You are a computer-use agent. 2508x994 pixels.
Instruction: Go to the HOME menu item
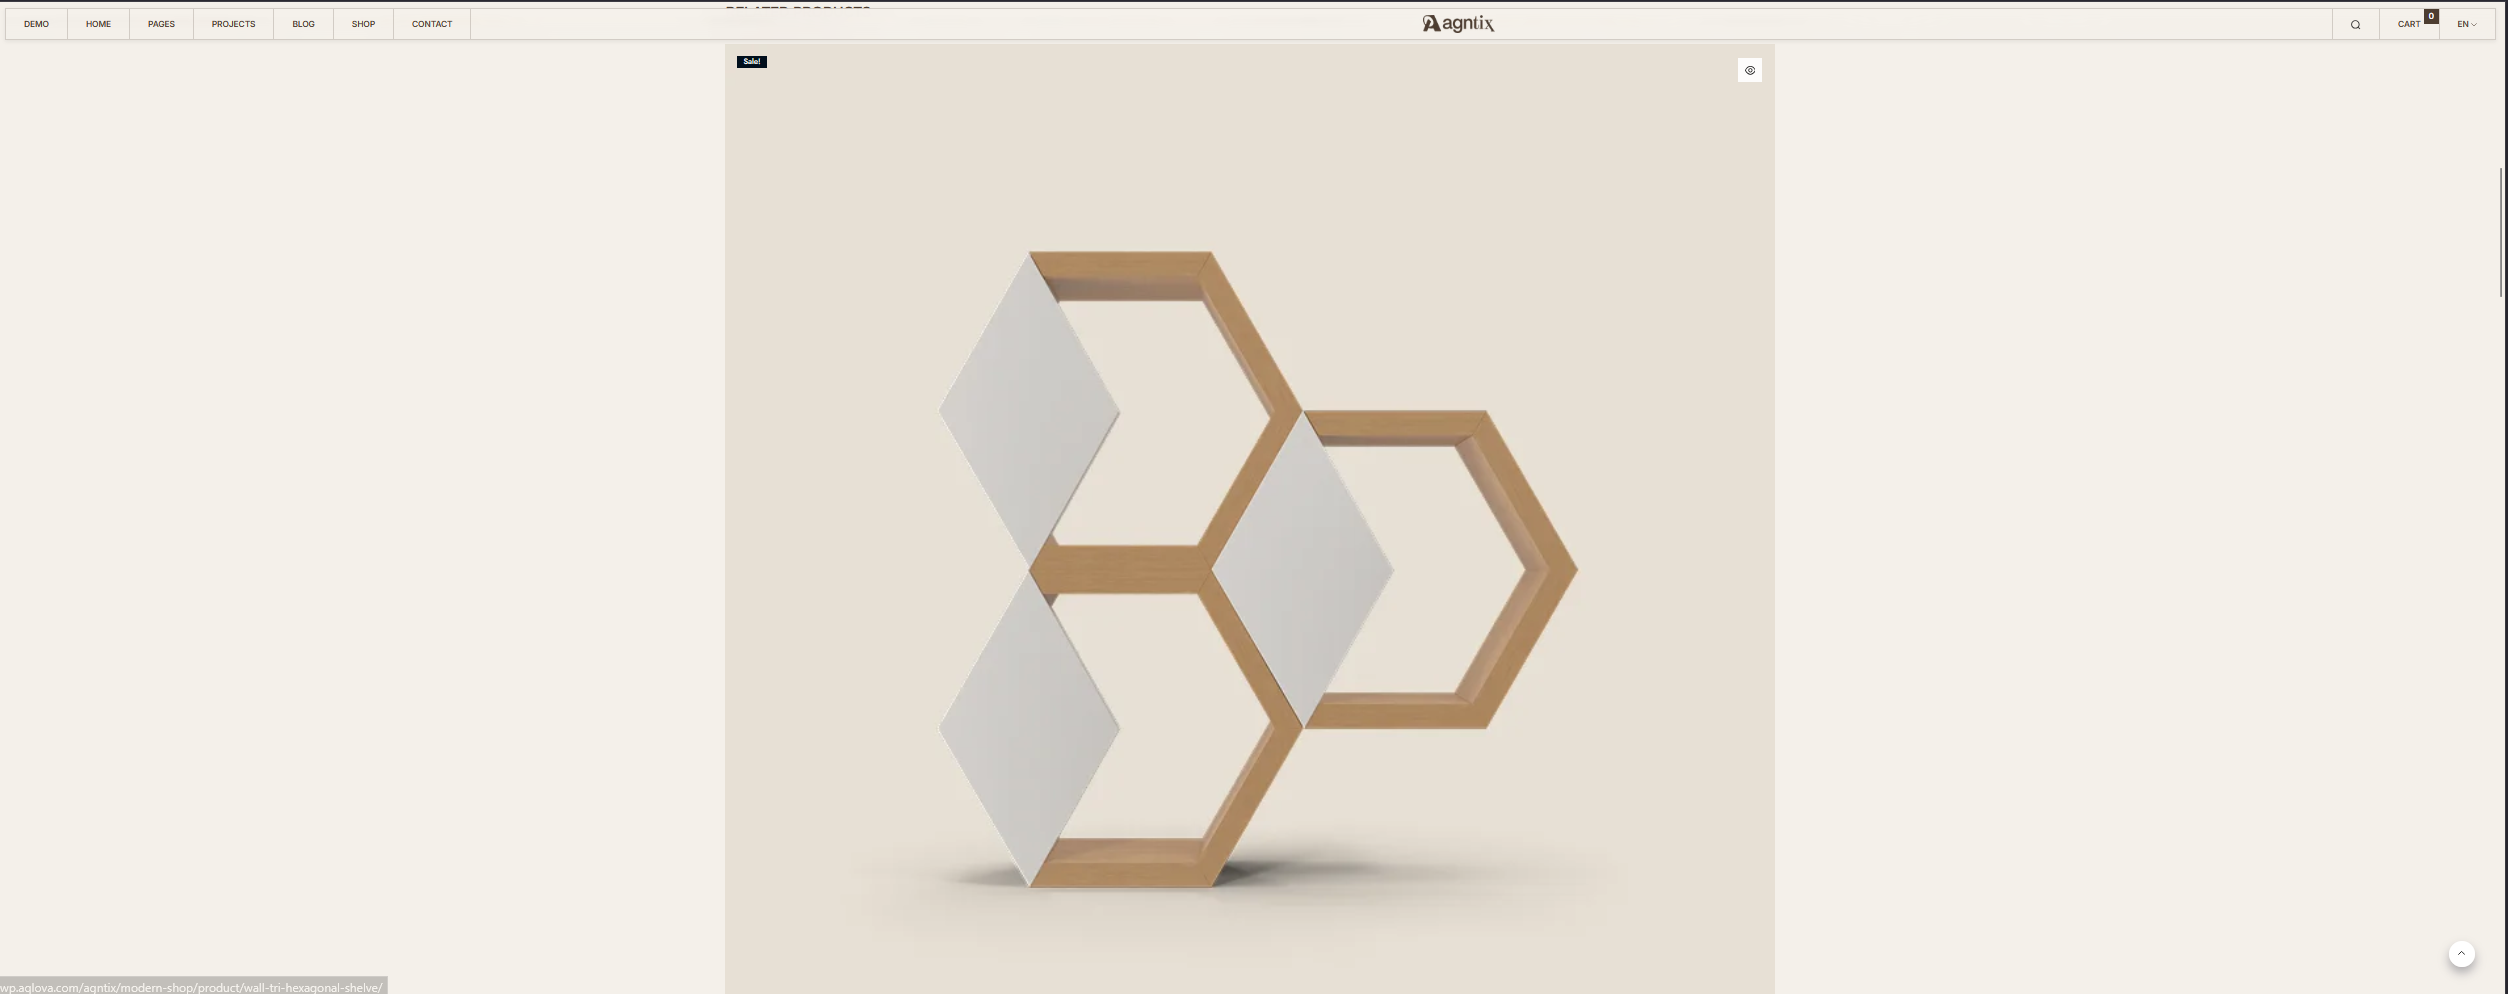98,24
